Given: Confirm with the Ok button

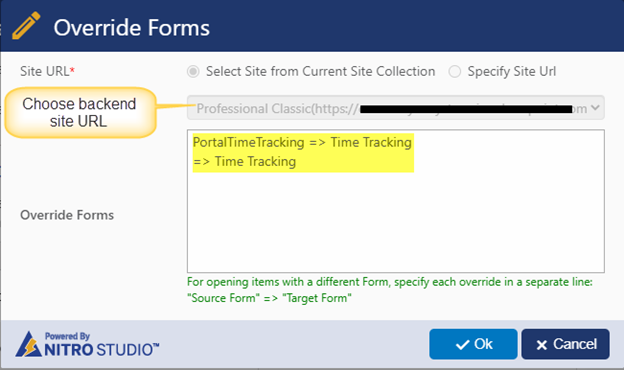Looking at the screenshot, I should pos(473,344).
